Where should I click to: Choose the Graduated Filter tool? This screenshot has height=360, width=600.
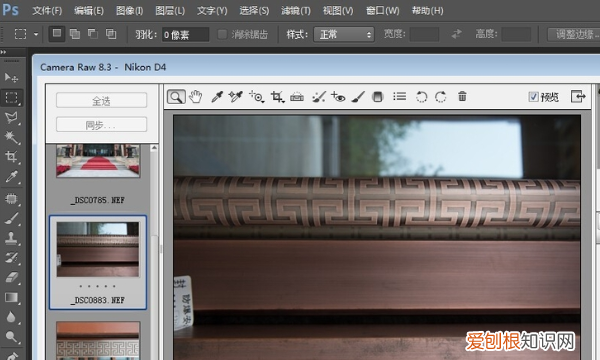(378, 97)
